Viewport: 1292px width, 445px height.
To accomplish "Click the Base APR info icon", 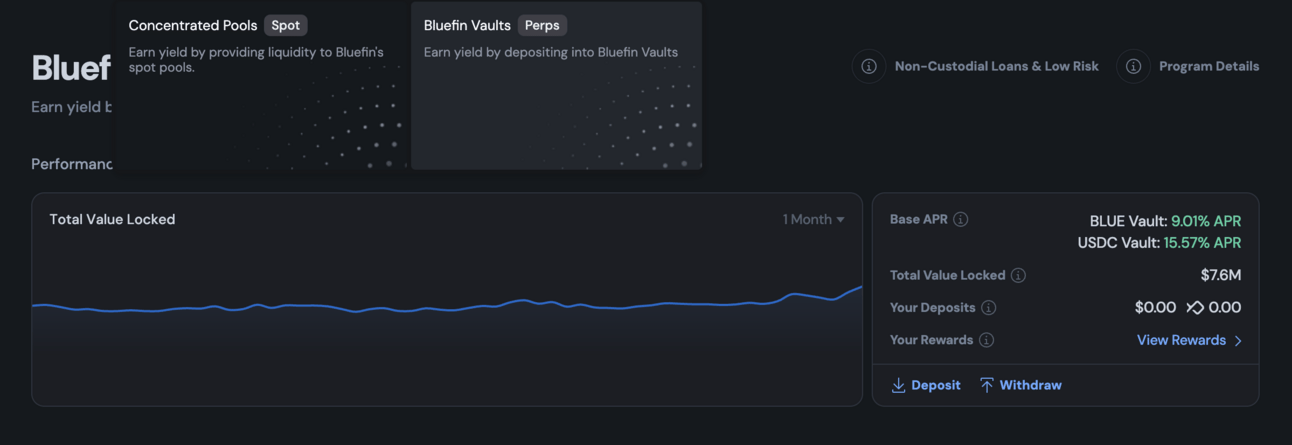I will tap(961, 219).
